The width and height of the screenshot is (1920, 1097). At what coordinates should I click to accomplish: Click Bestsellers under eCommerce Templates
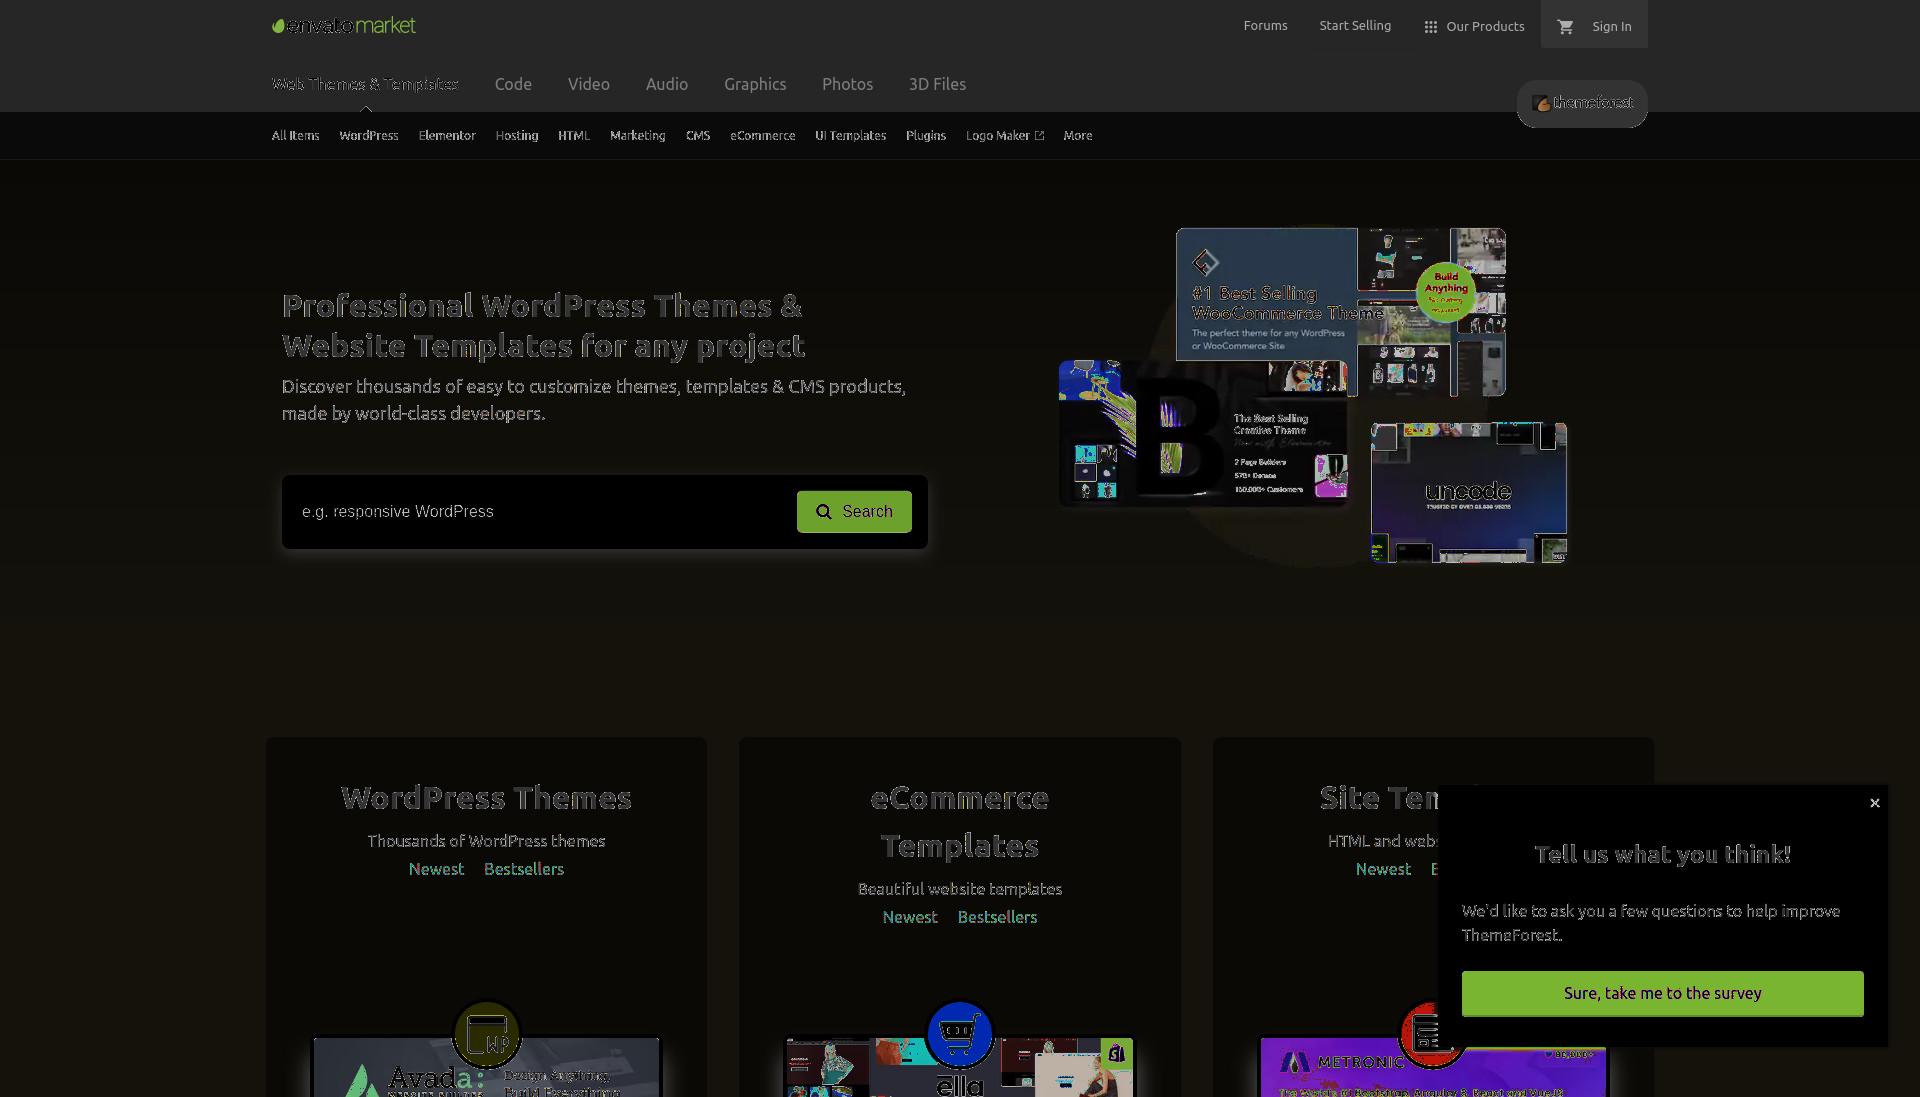pyautogui.click(x=997, y=917)
